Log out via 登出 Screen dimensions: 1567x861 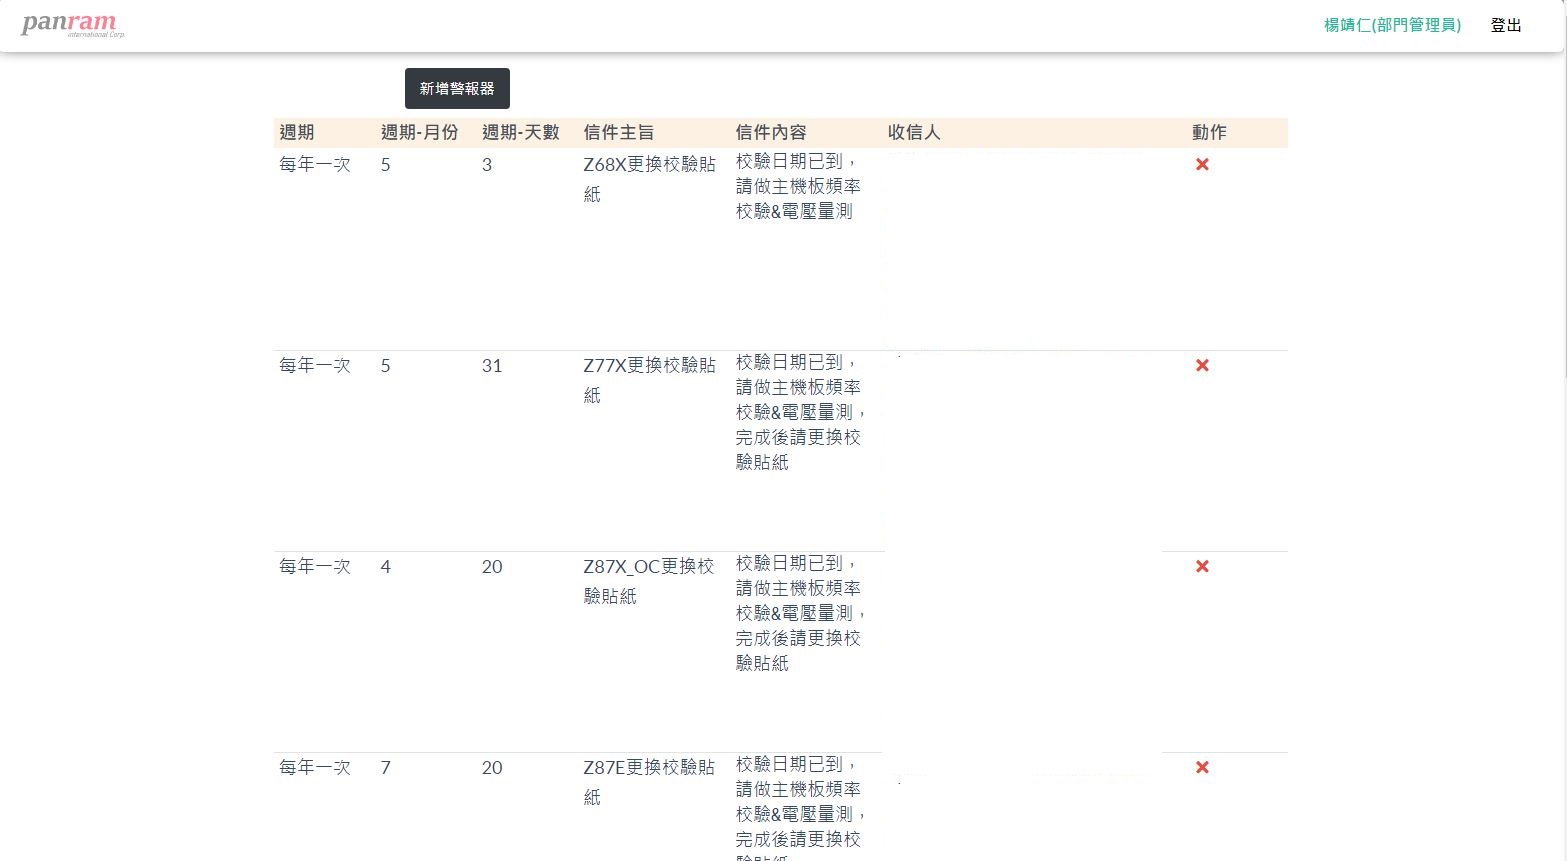click(1505, 25)
